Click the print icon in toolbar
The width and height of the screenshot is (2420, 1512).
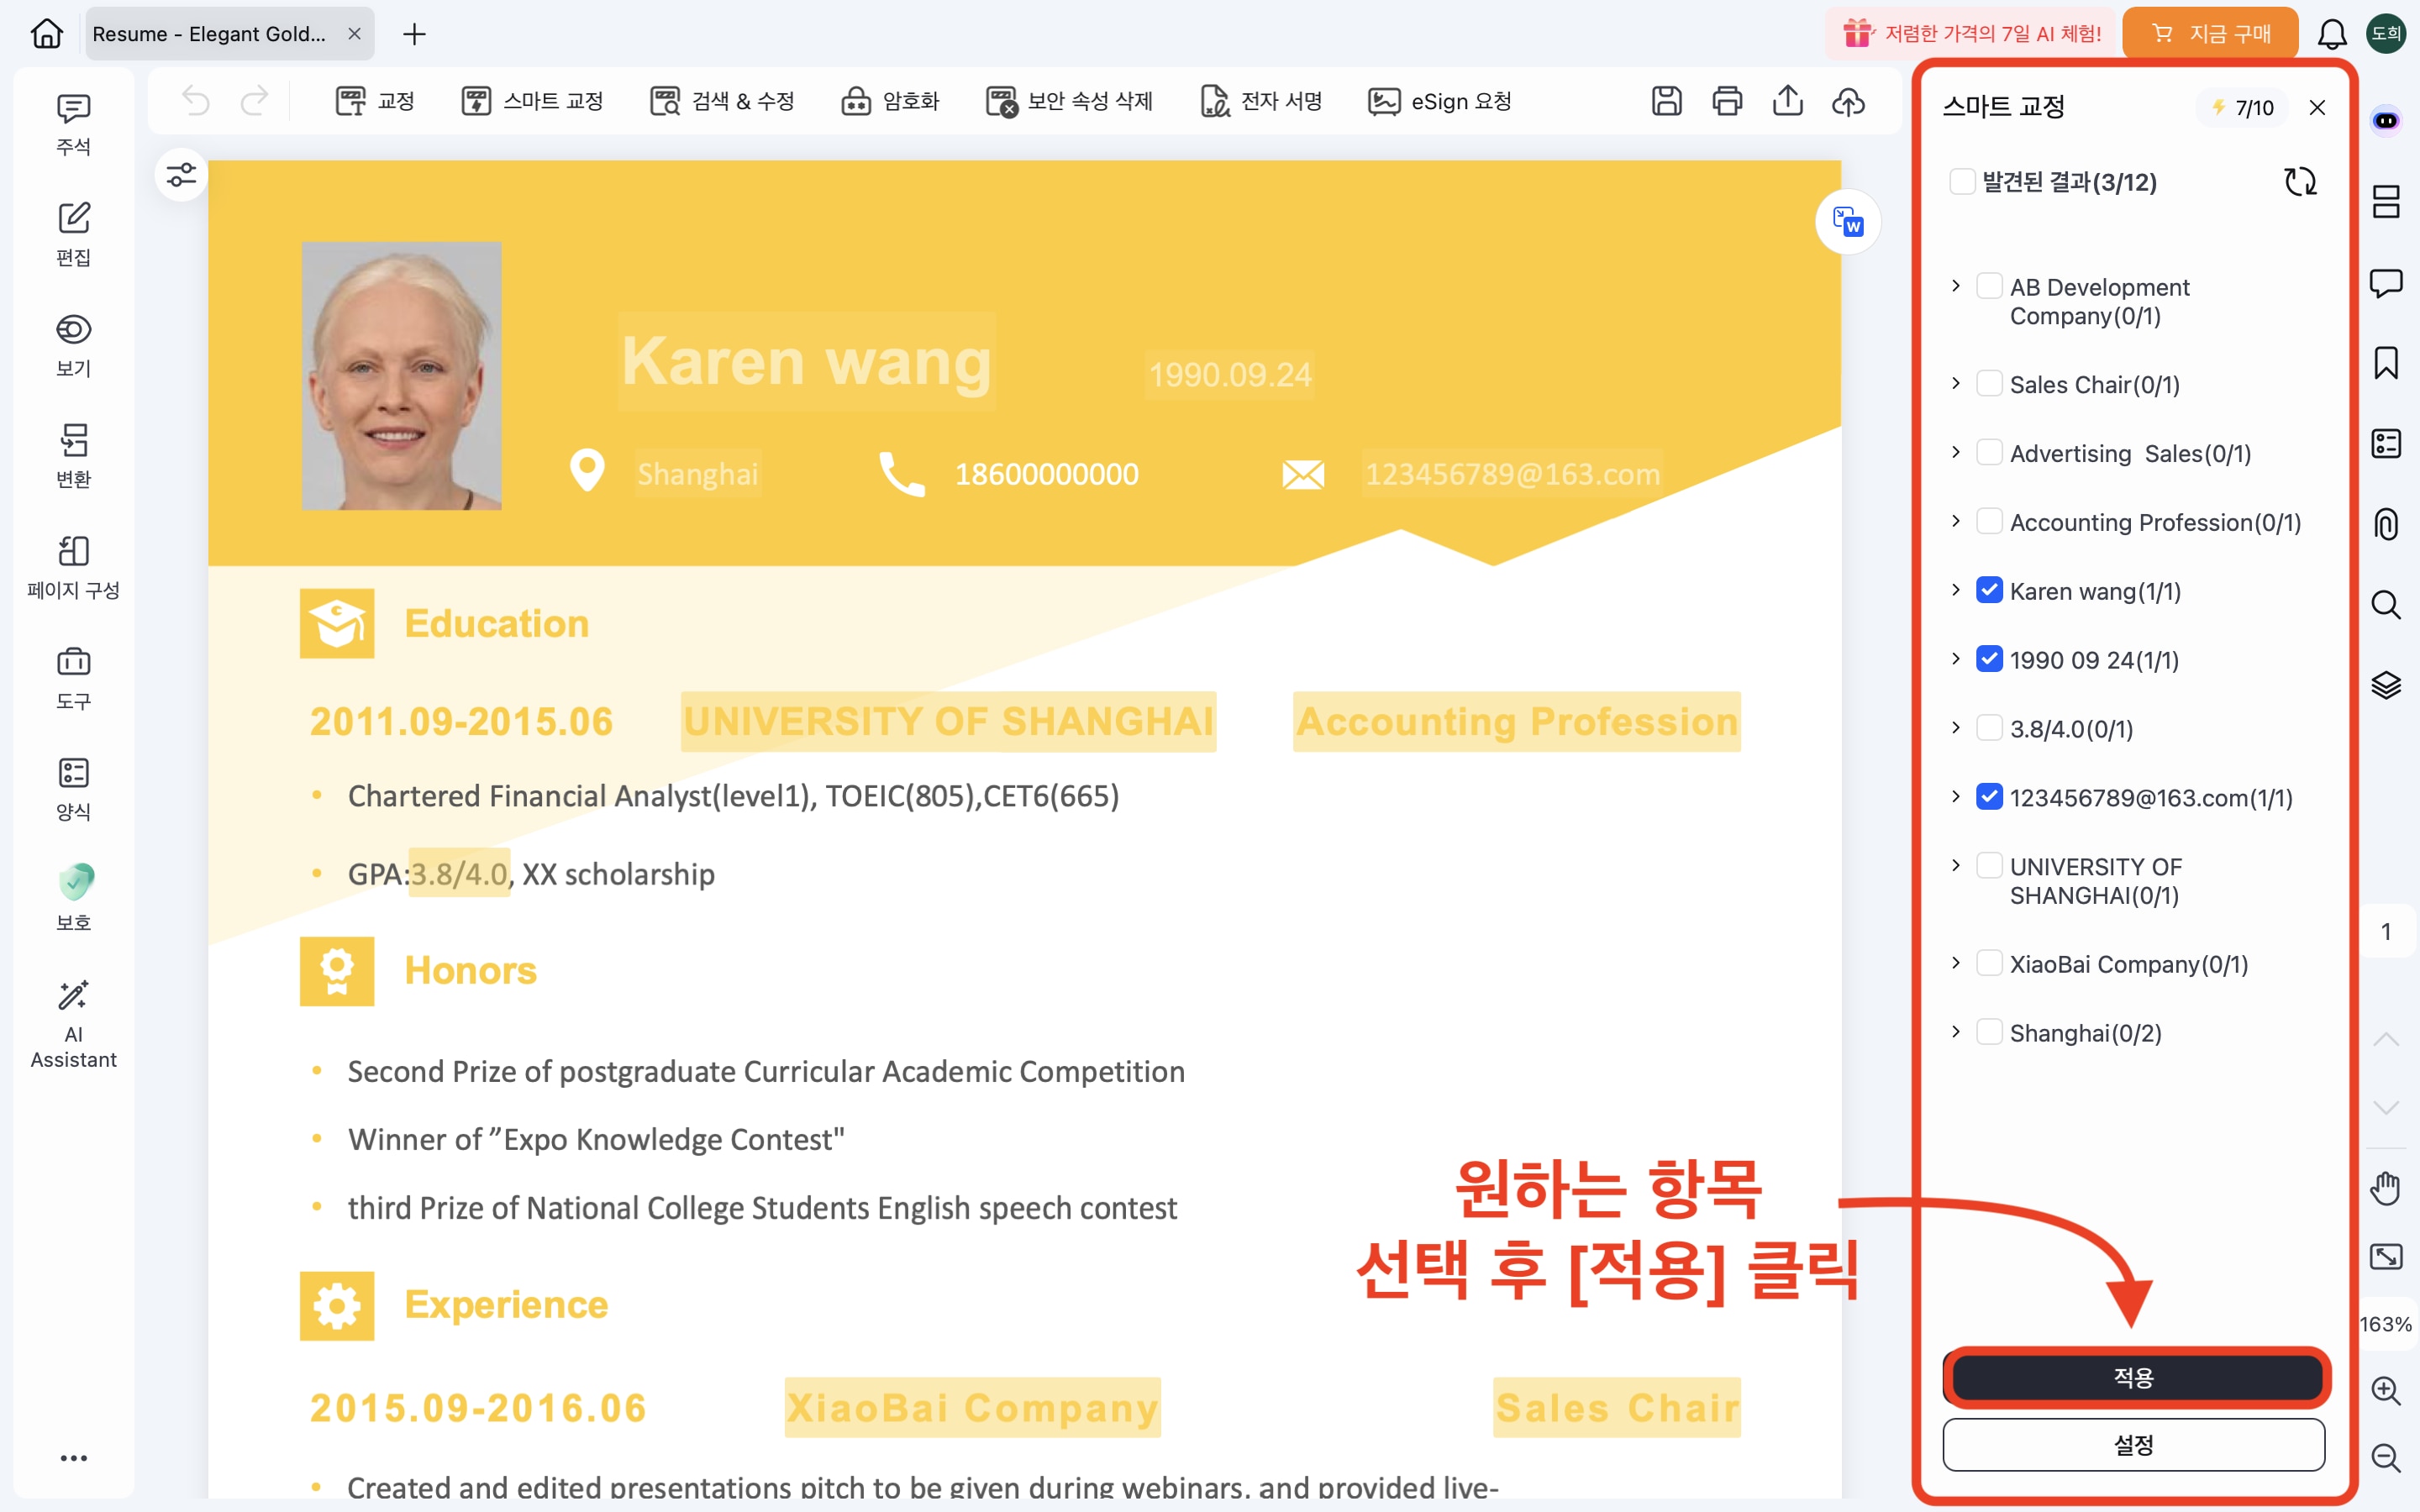(x=1727, y=101)
